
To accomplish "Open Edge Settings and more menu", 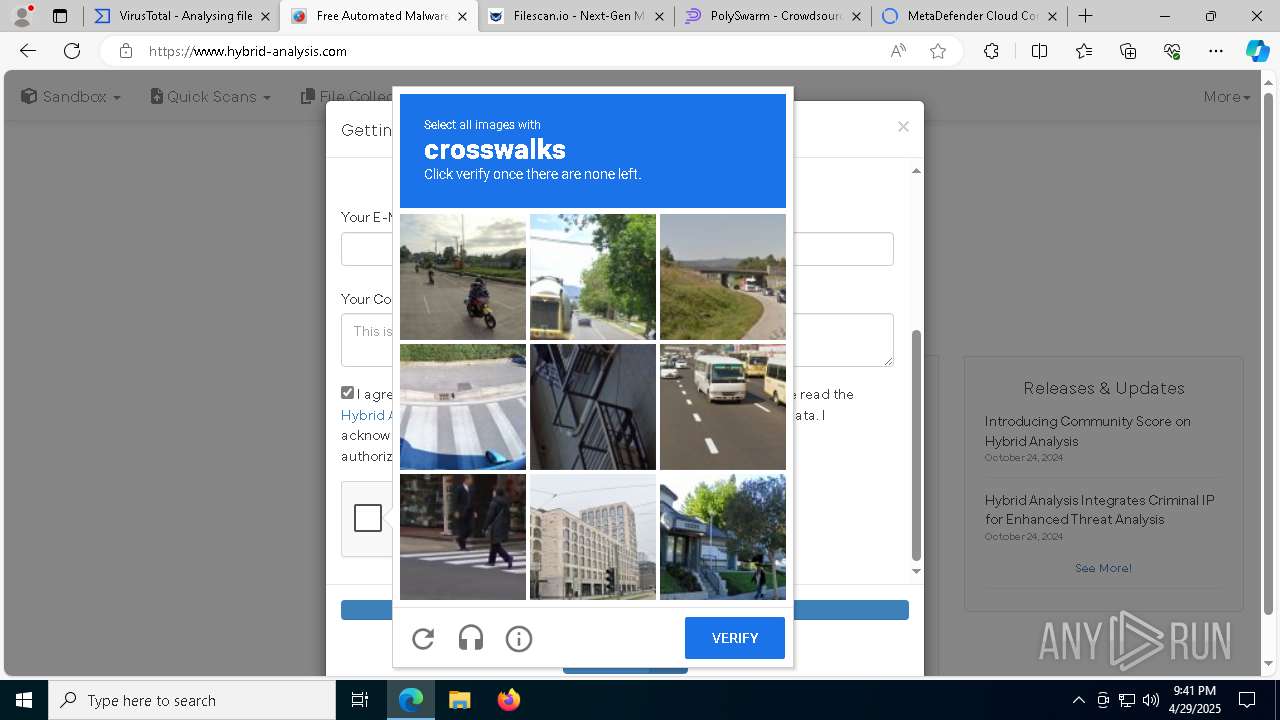I will [x=1216, y=51].
